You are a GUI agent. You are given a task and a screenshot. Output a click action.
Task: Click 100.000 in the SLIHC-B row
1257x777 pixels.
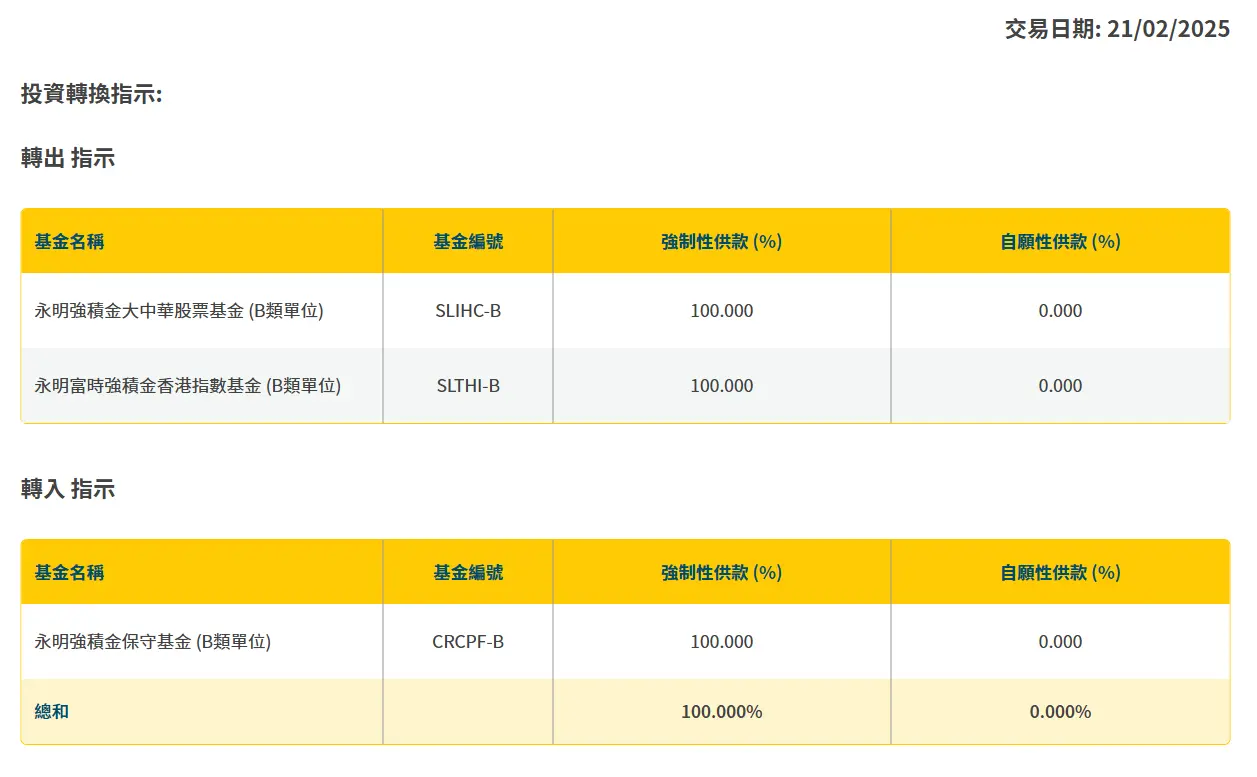coord(722,311)
